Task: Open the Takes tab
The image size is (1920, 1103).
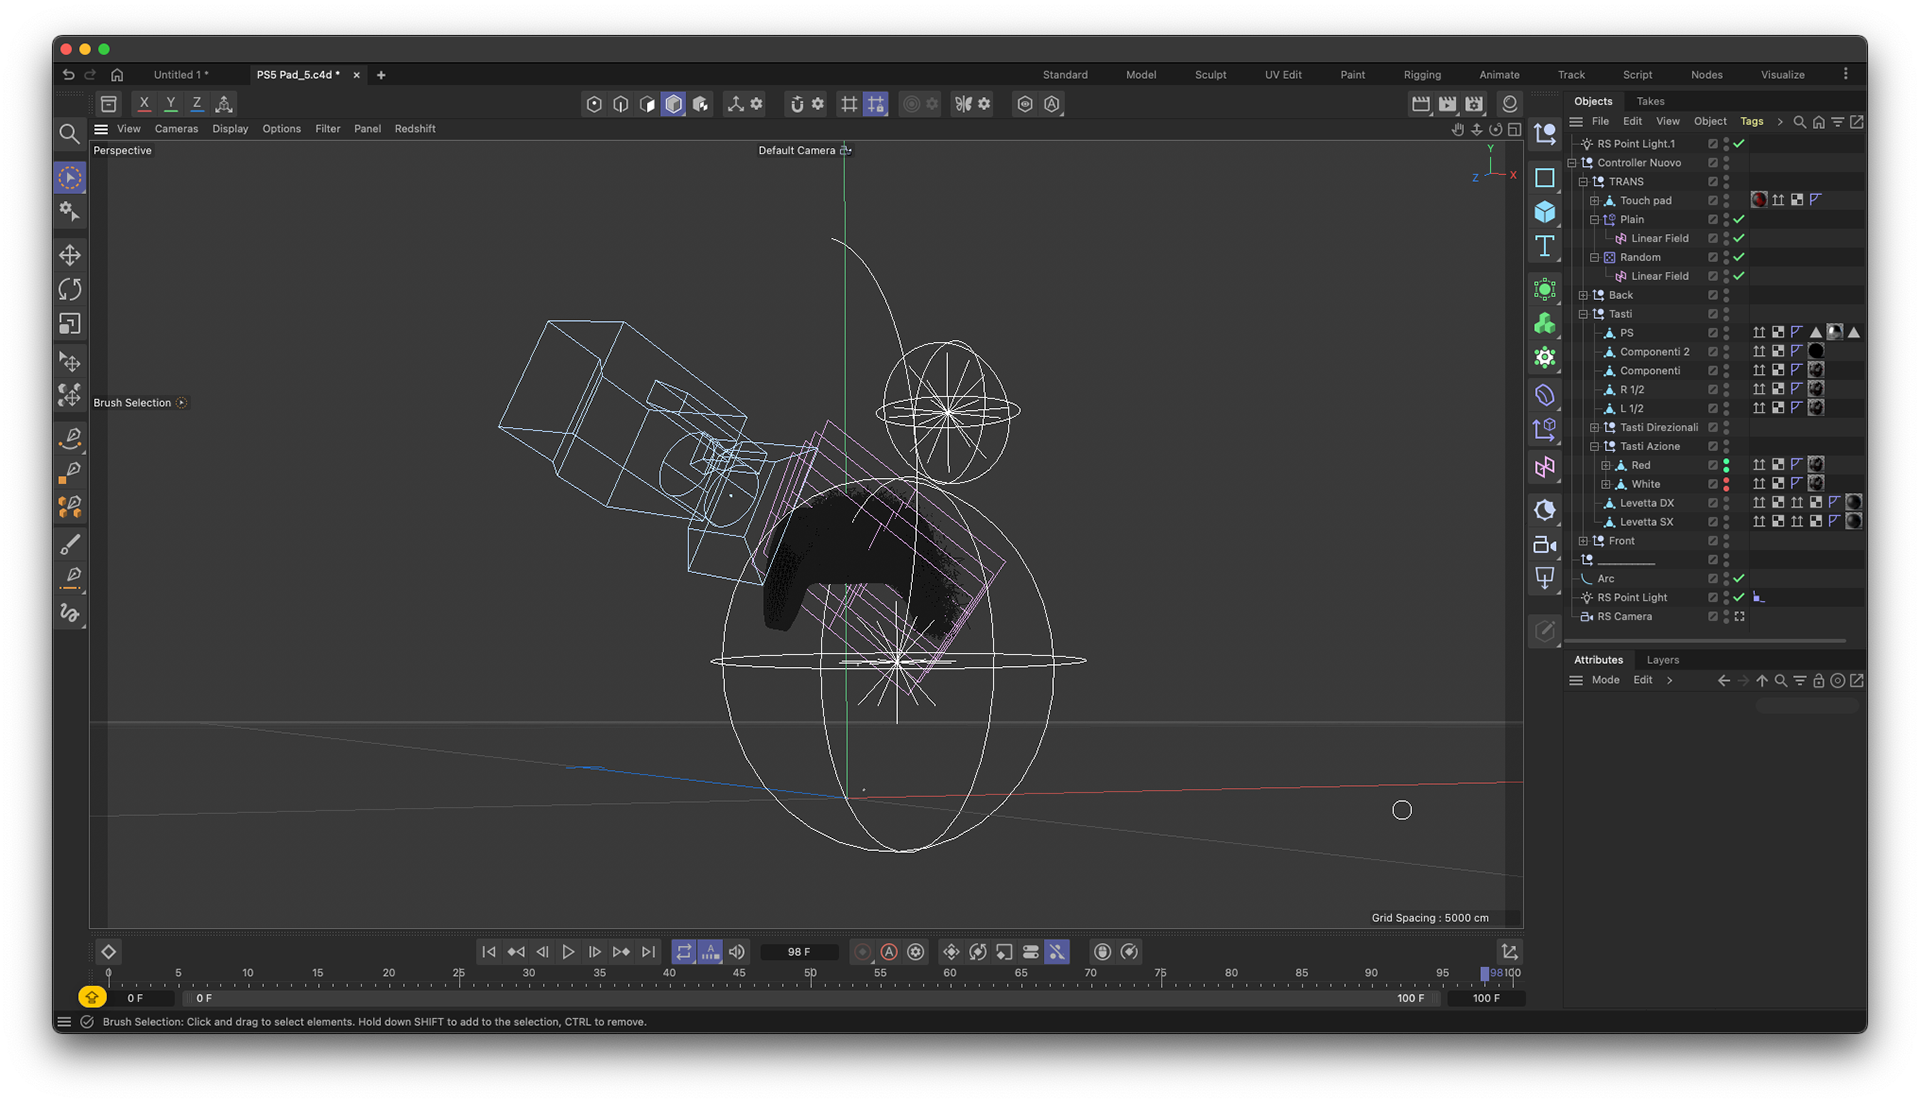Action: pyautogui.click(x=1650, y=101)
